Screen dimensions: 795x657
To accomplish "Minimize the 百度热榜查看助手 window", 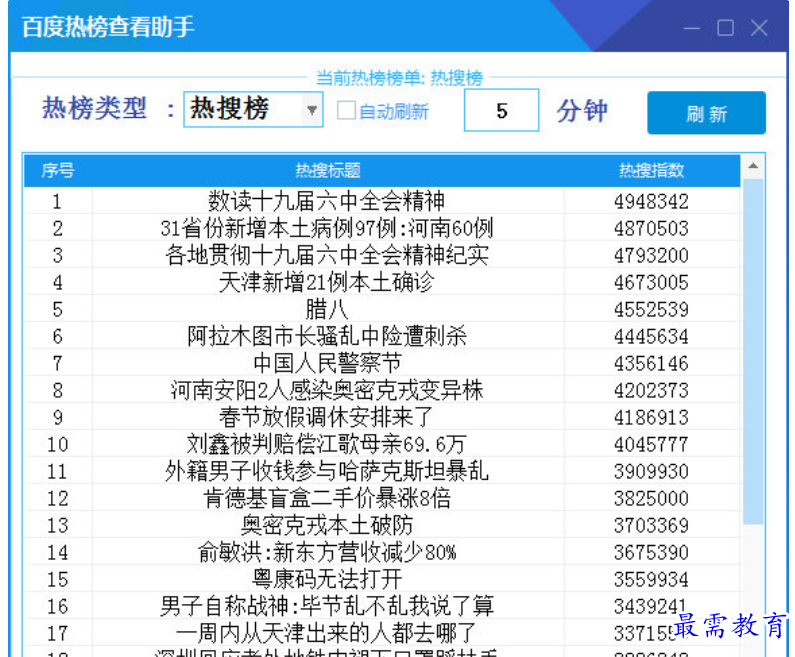I will pos(692,28).
